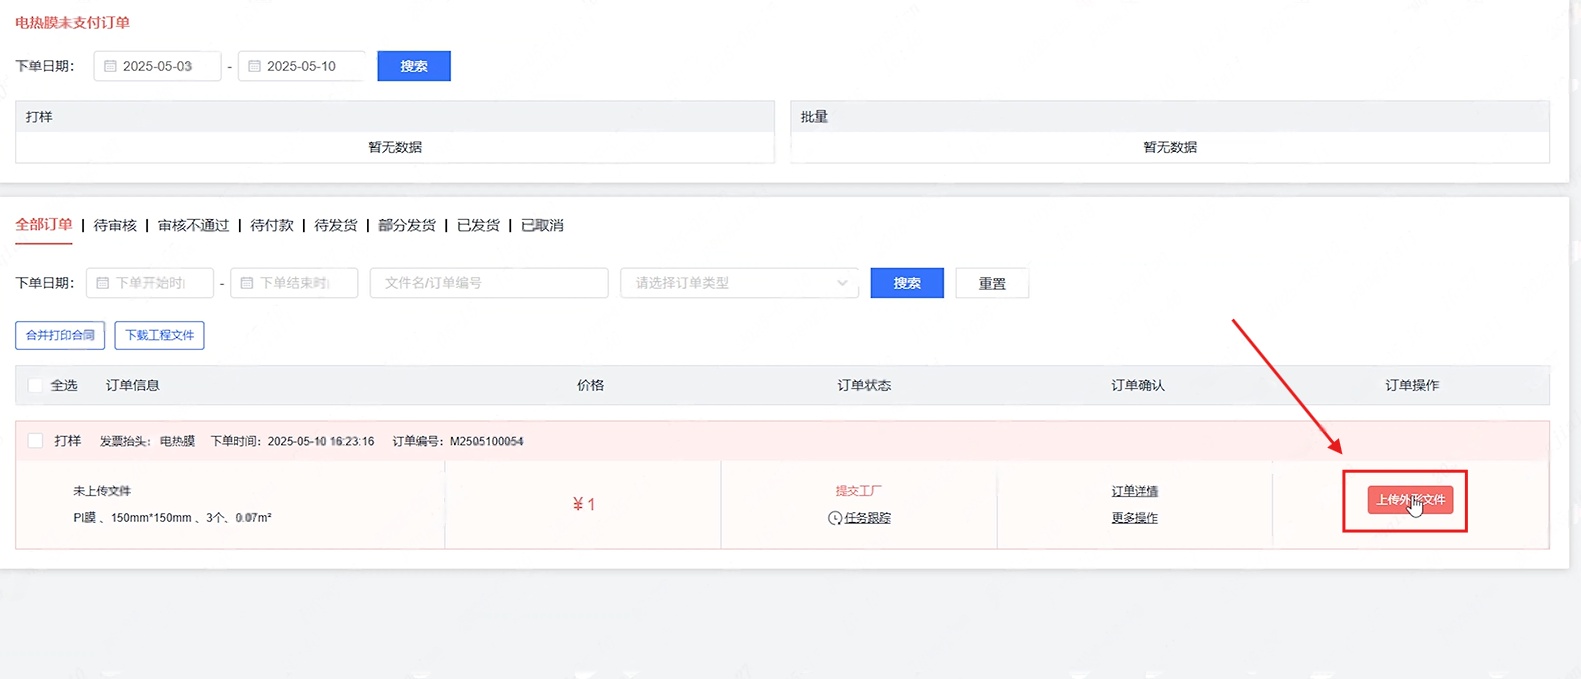Open the 请选择订单类型 dropdown

click(x=730, y=283)
